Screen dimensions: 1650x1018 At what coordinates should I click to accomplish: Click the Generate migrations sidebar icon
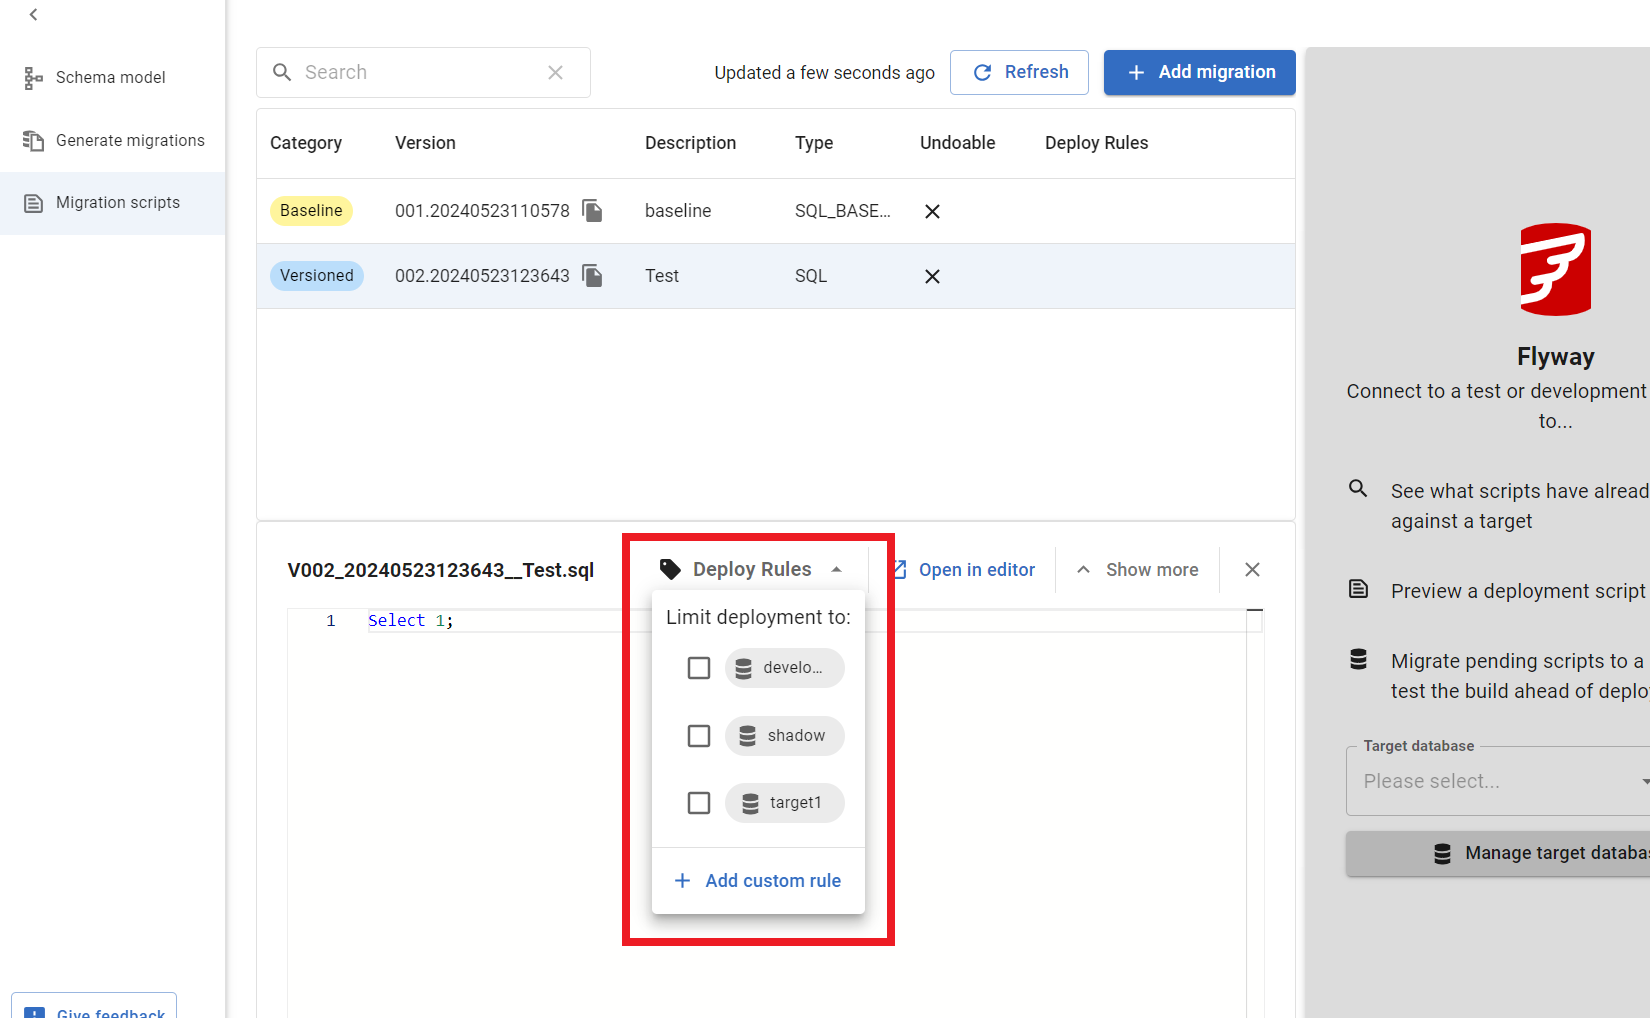(34, 141)
